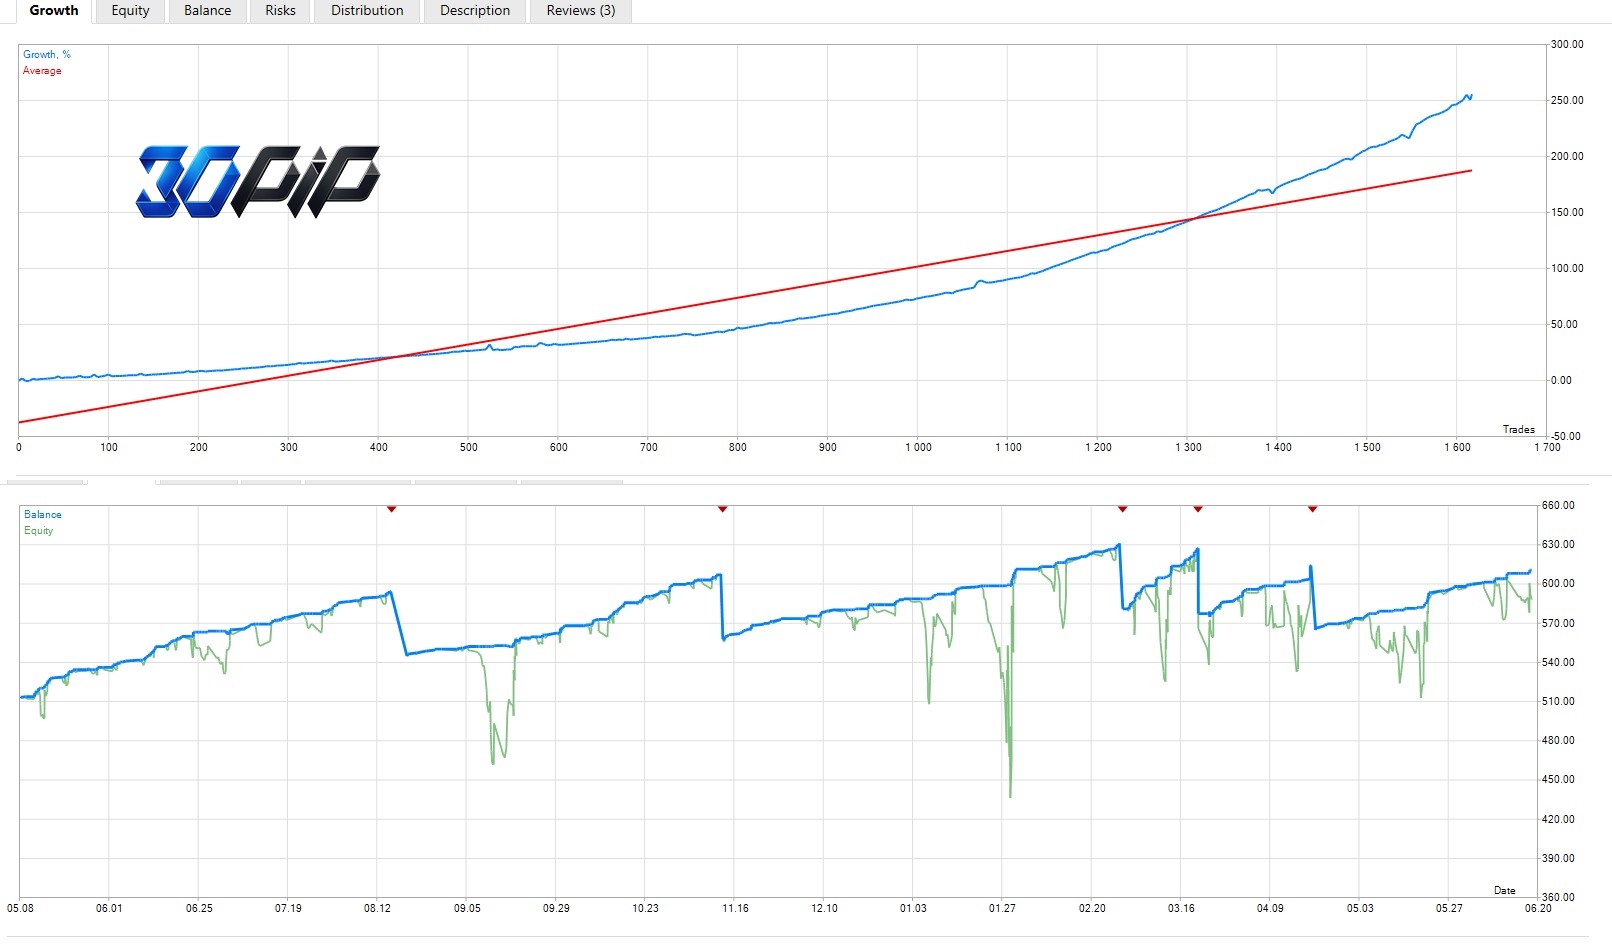Image resolution: width=1612 pixels, height=948 pixels.
Task: Click the green Equity legend label
Action: tap(39, 531)
